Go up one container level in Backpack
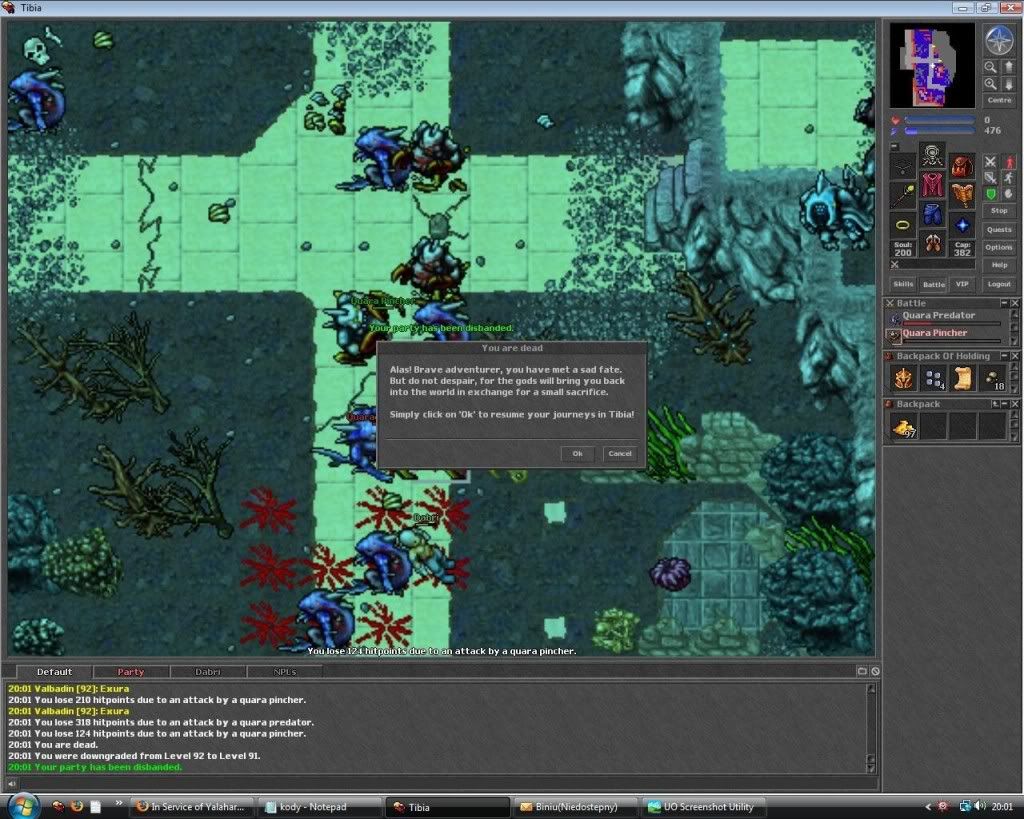The image size is (1024, 819). pyautogui.click(x=995, y=404)
